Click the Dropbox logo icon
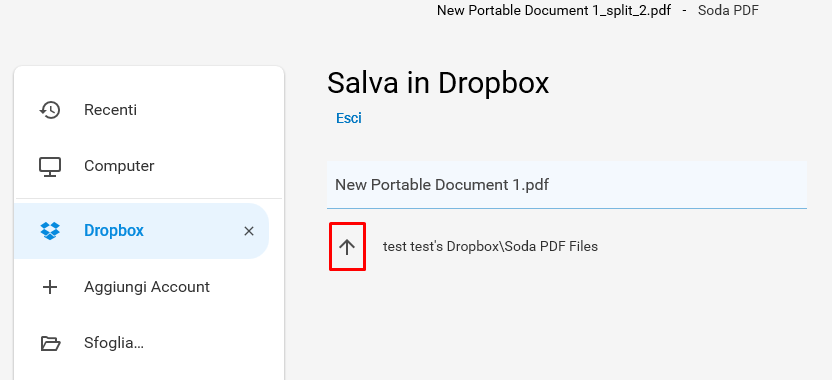 click(x=50, y=231)
